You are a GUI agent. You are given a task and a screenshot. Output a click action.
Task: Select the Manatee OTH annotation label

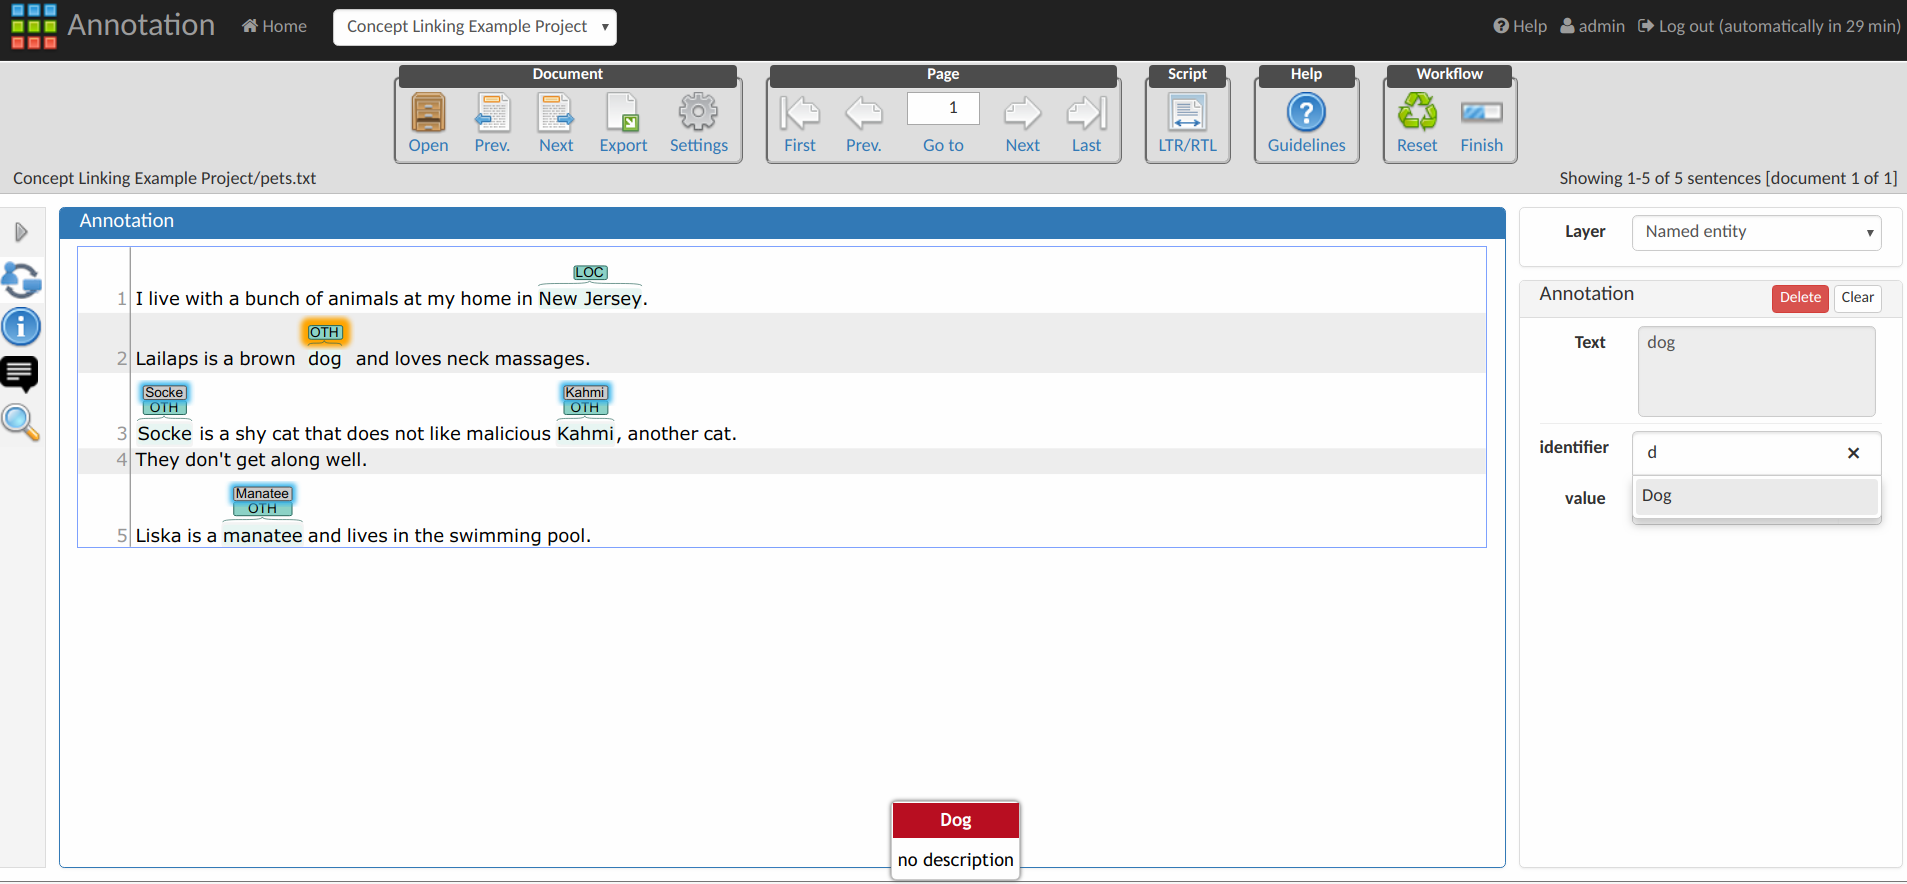(x=262, y=501)
